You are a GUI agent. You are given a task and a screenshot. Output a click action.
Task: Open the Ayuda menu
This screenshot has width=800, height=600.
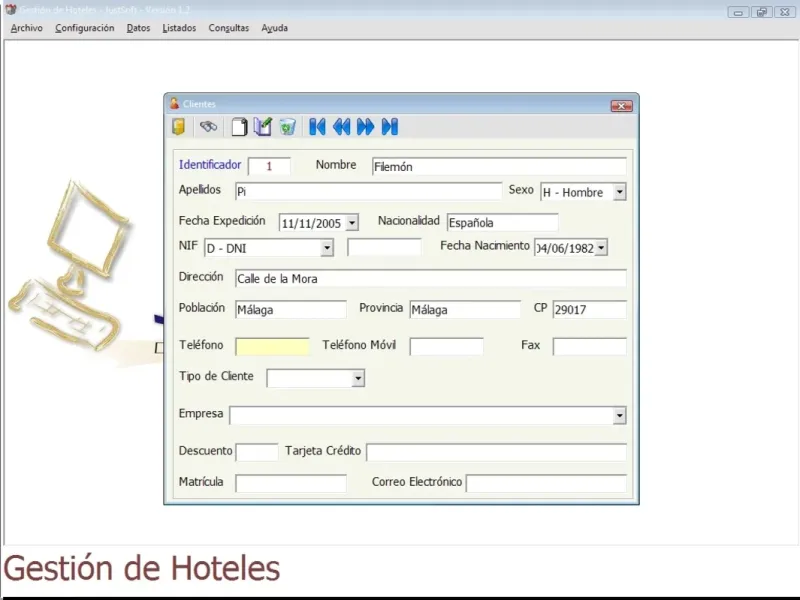tap(274, 28)
